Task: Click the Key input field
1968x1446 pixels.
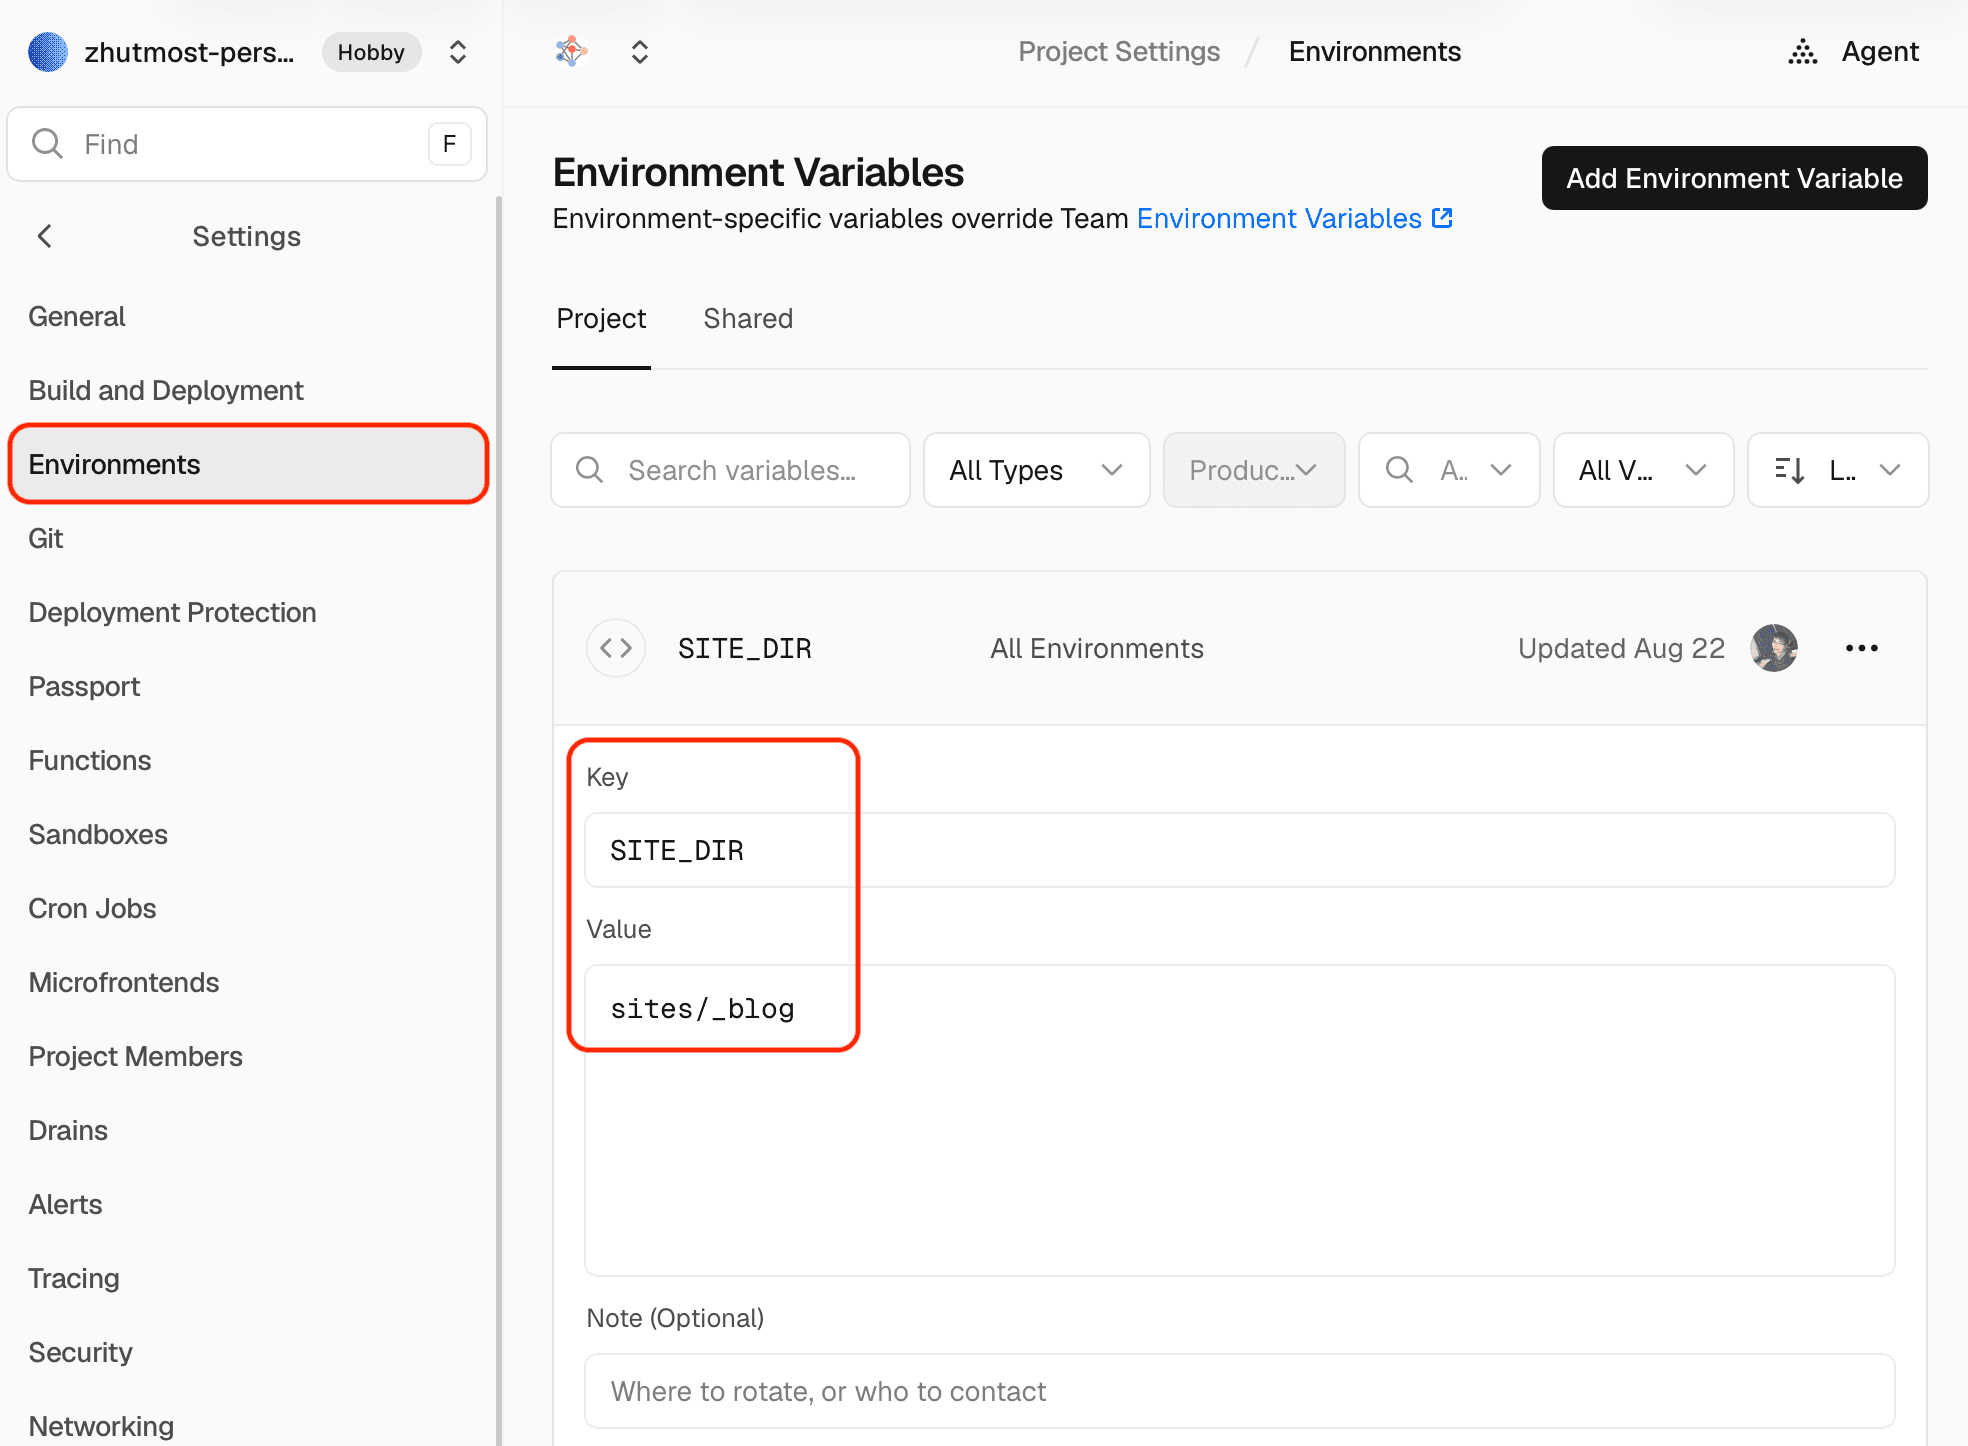Action: pyautogui.click(x=1239, y=850)
